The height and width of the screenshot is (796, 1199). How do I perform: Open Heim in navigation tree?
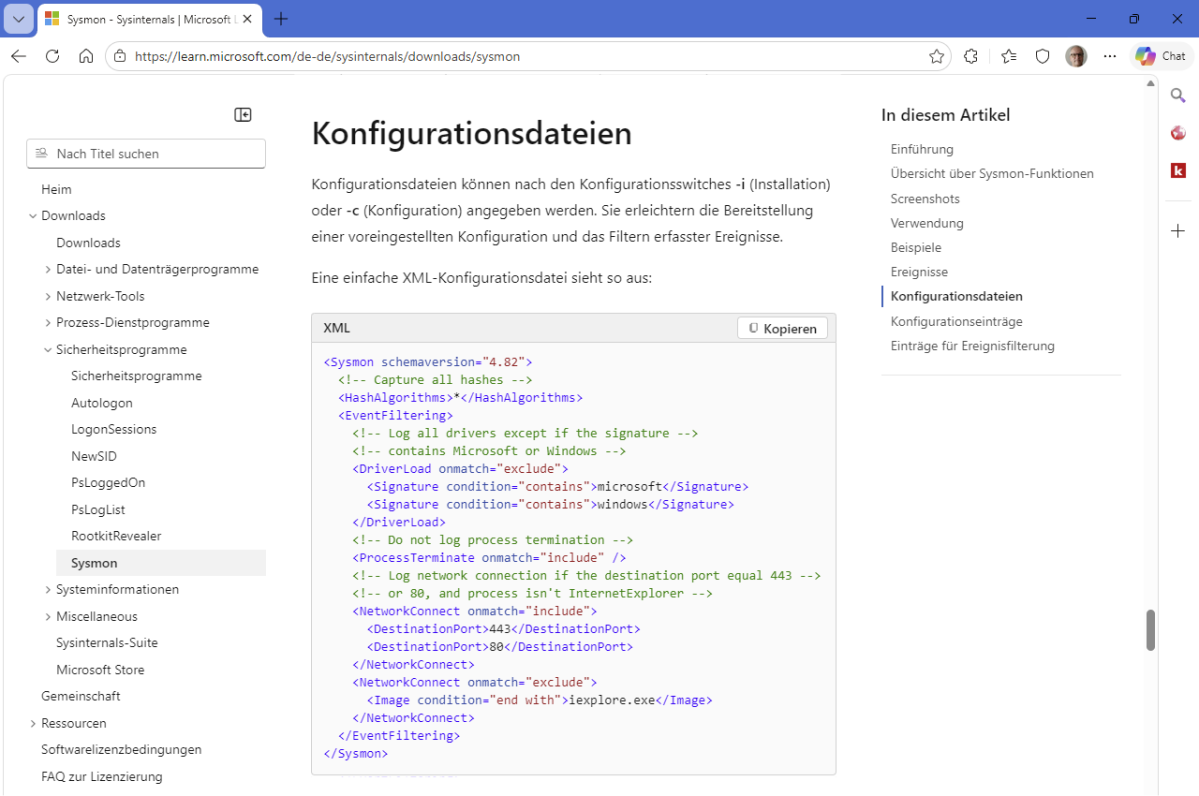(56, 189)
